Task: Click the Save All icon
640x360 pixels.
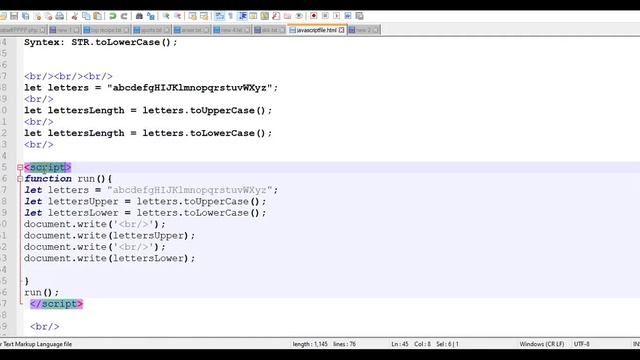Action: (26, 16)
